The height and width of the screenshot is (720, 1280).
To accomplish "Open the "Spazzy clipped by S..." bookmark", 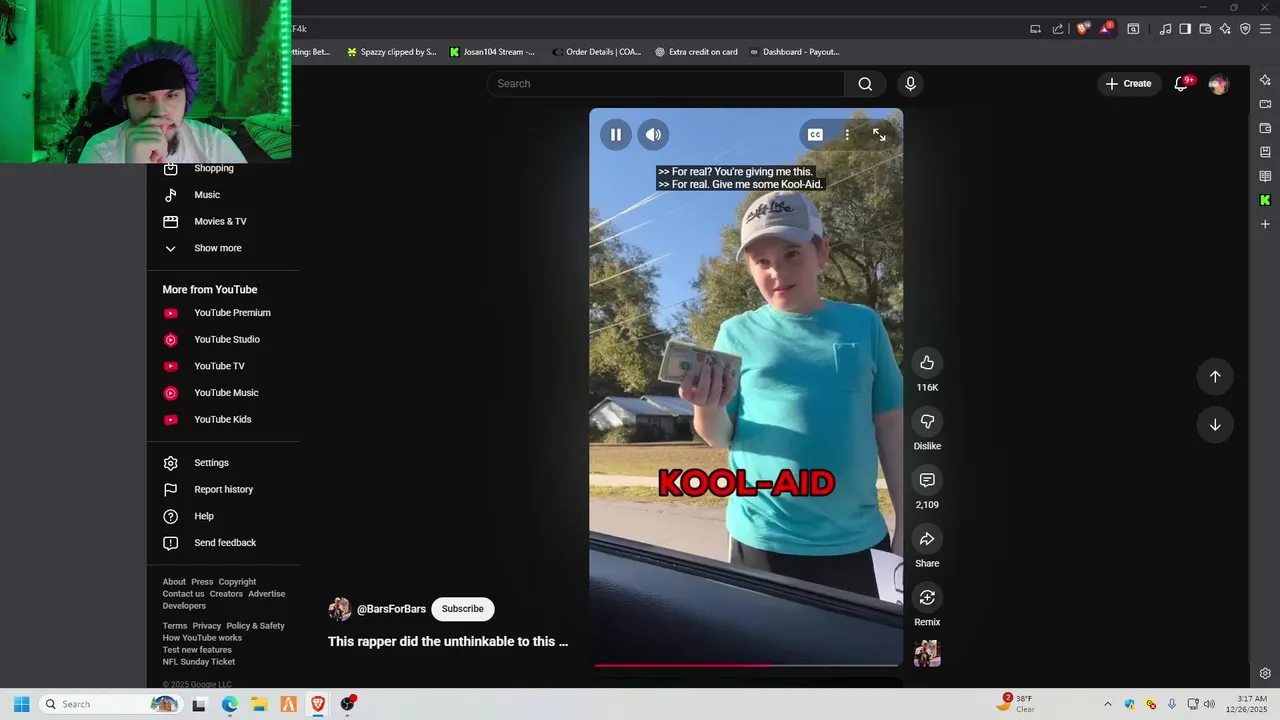I will pos(391,52).
